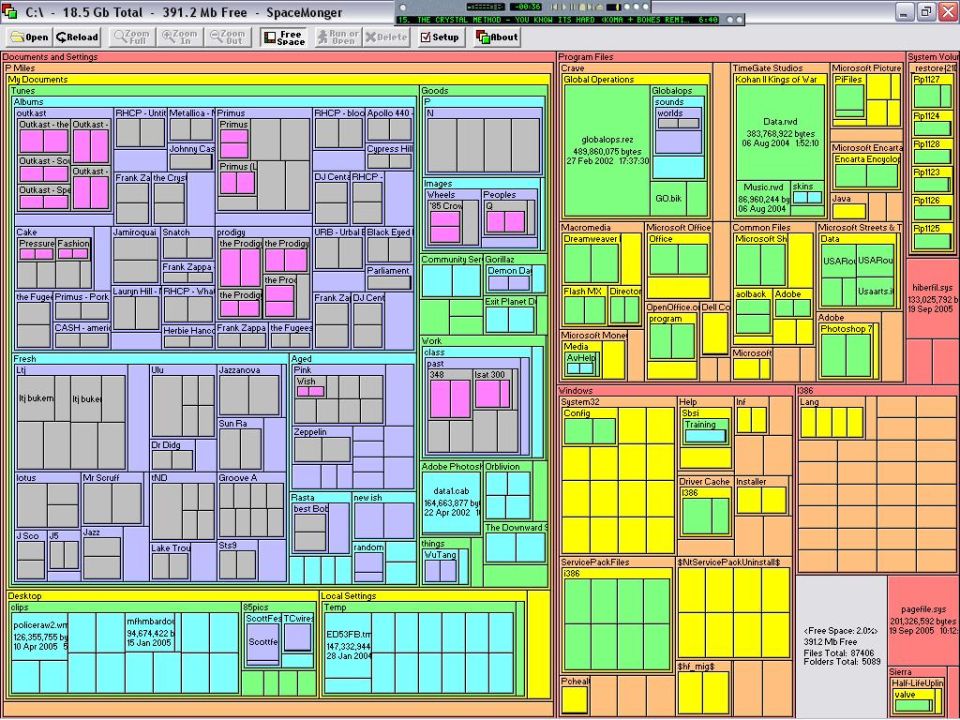This screenshot has width=960, height=720.
Task: Select the Jazzanova folder block
Action: click(x=250, y=391)
